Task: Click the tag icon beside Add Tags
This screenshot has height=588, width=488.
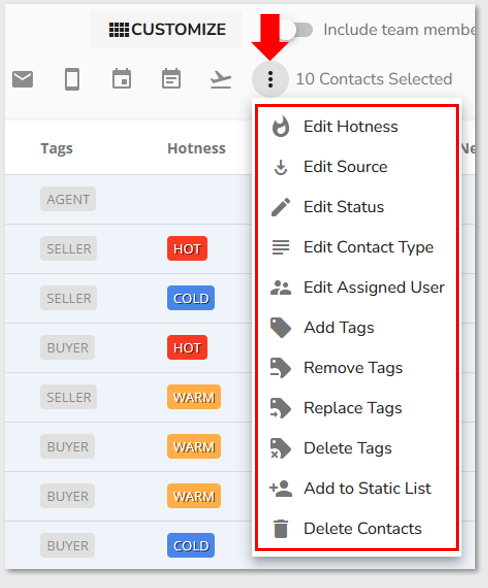Action: tap(281, 328)
